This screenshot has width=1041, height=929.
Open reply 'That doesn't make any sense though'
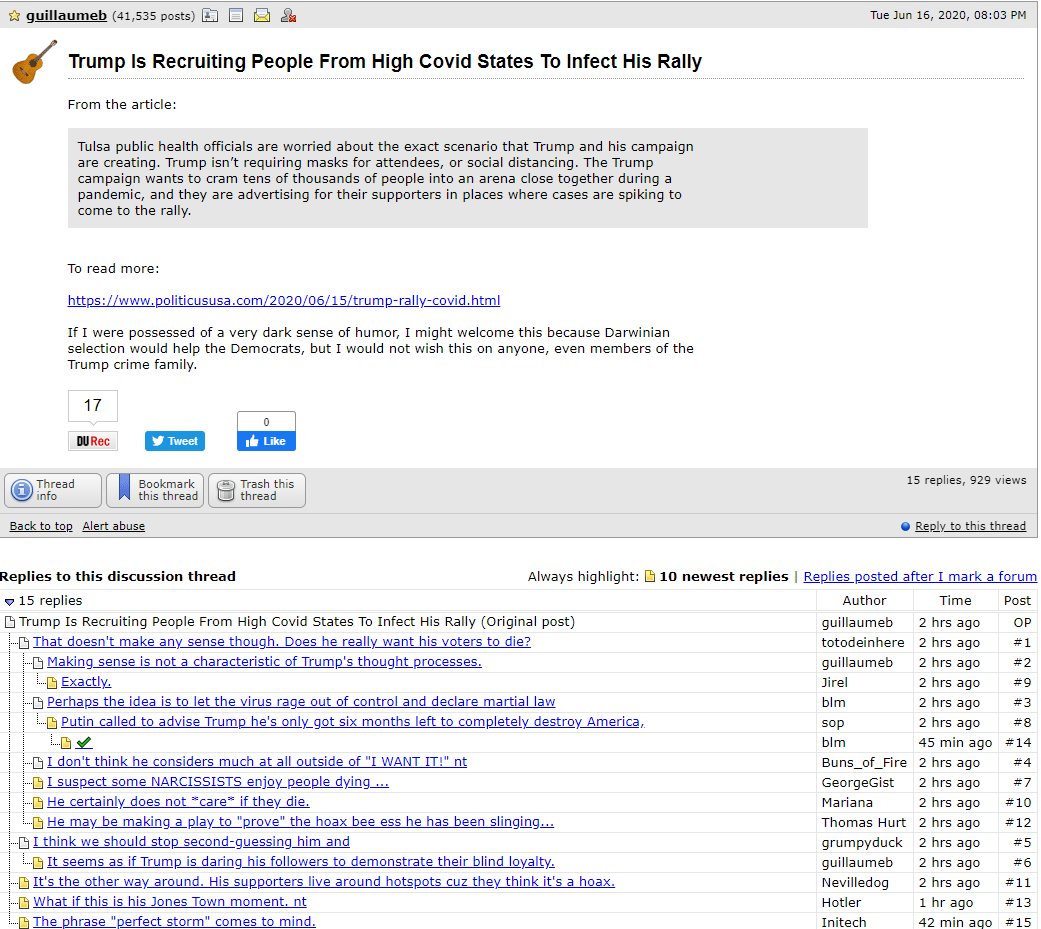[281, 641]
